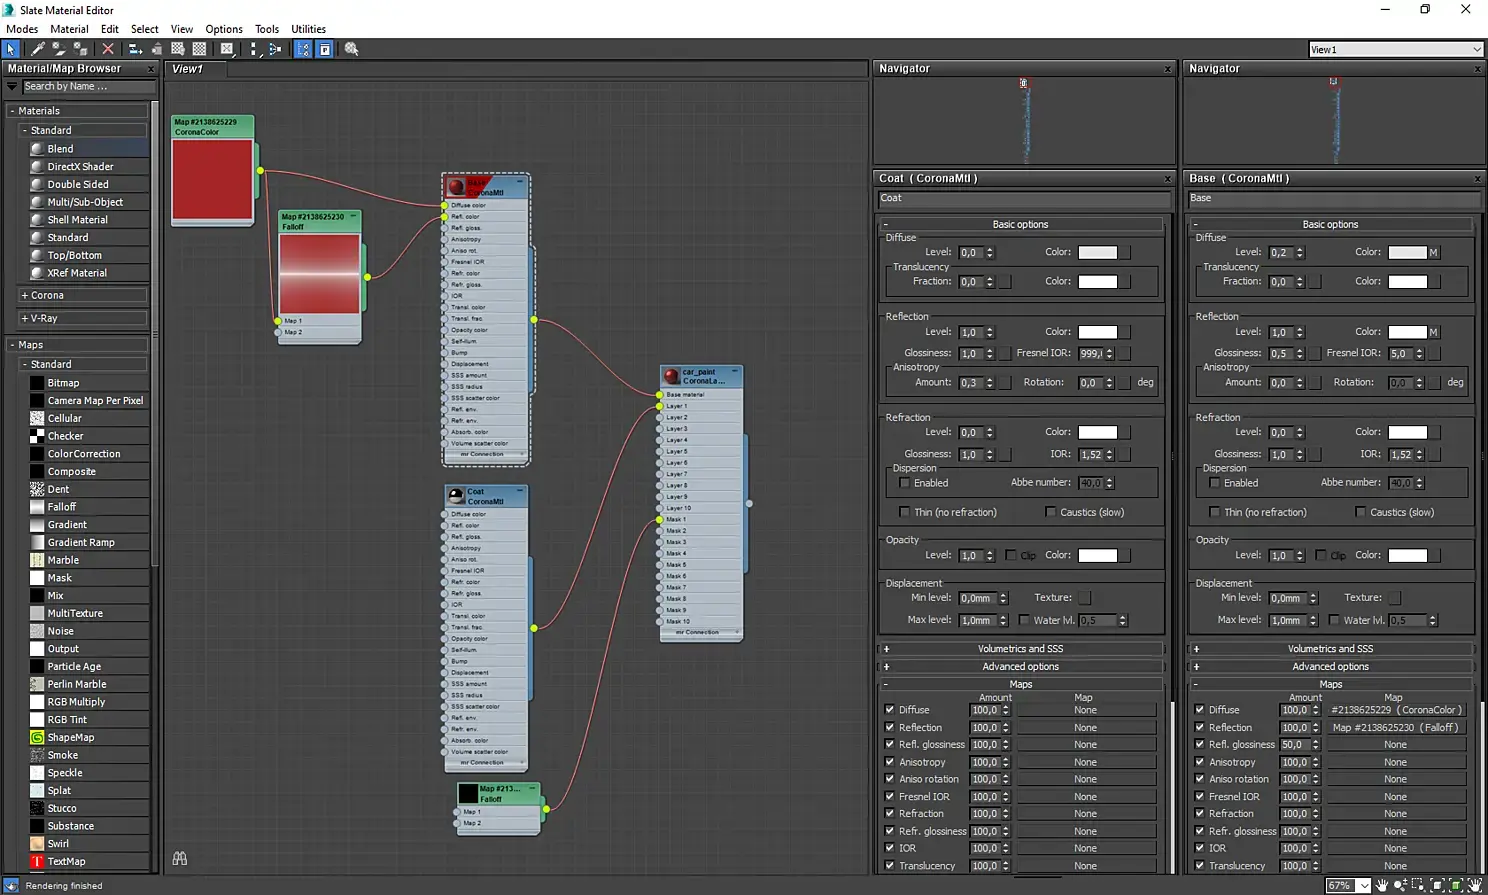Expand the V-Ray materials group
Viewport: 1488px width, 895px height.
(x=25, y=319)
